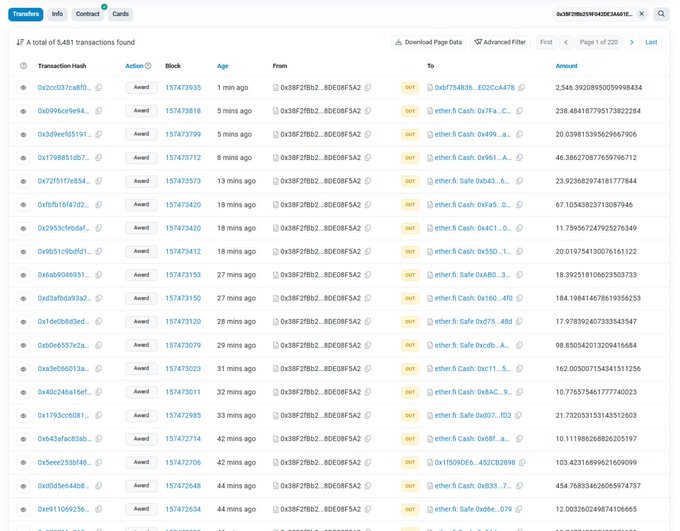Preview transaction 0x1798851db7 with eye icon
Screen dimensions: 680x531
coord(23,158)
